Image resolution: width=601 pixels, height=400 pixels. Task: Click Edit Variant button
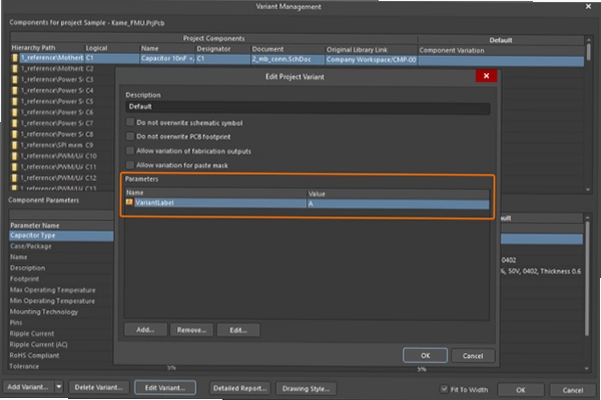[x=165, y=388]
